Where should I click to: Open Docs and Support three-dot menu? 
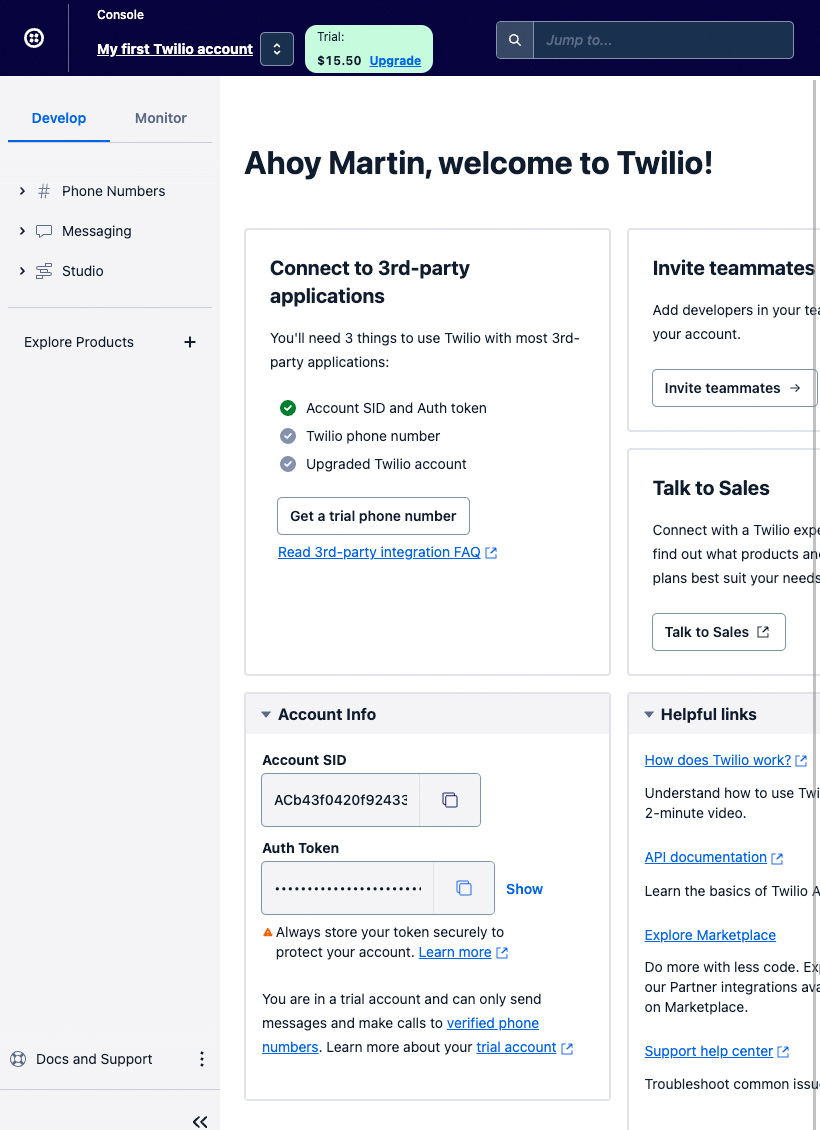point(202,1059)
